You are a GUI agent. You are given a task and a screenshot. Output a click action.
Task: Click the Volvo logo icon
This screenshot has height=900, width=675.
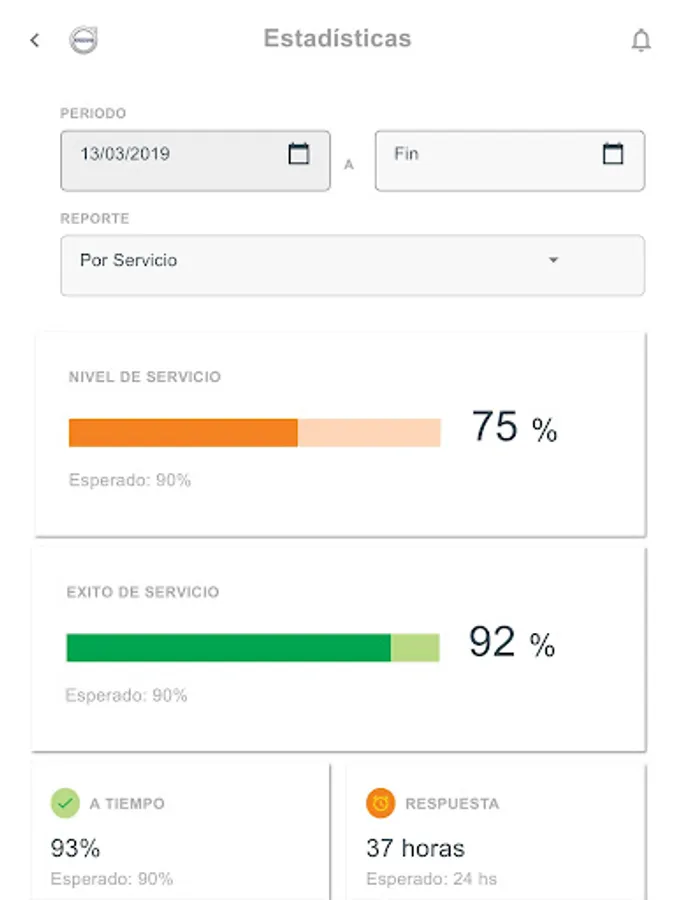83,40
